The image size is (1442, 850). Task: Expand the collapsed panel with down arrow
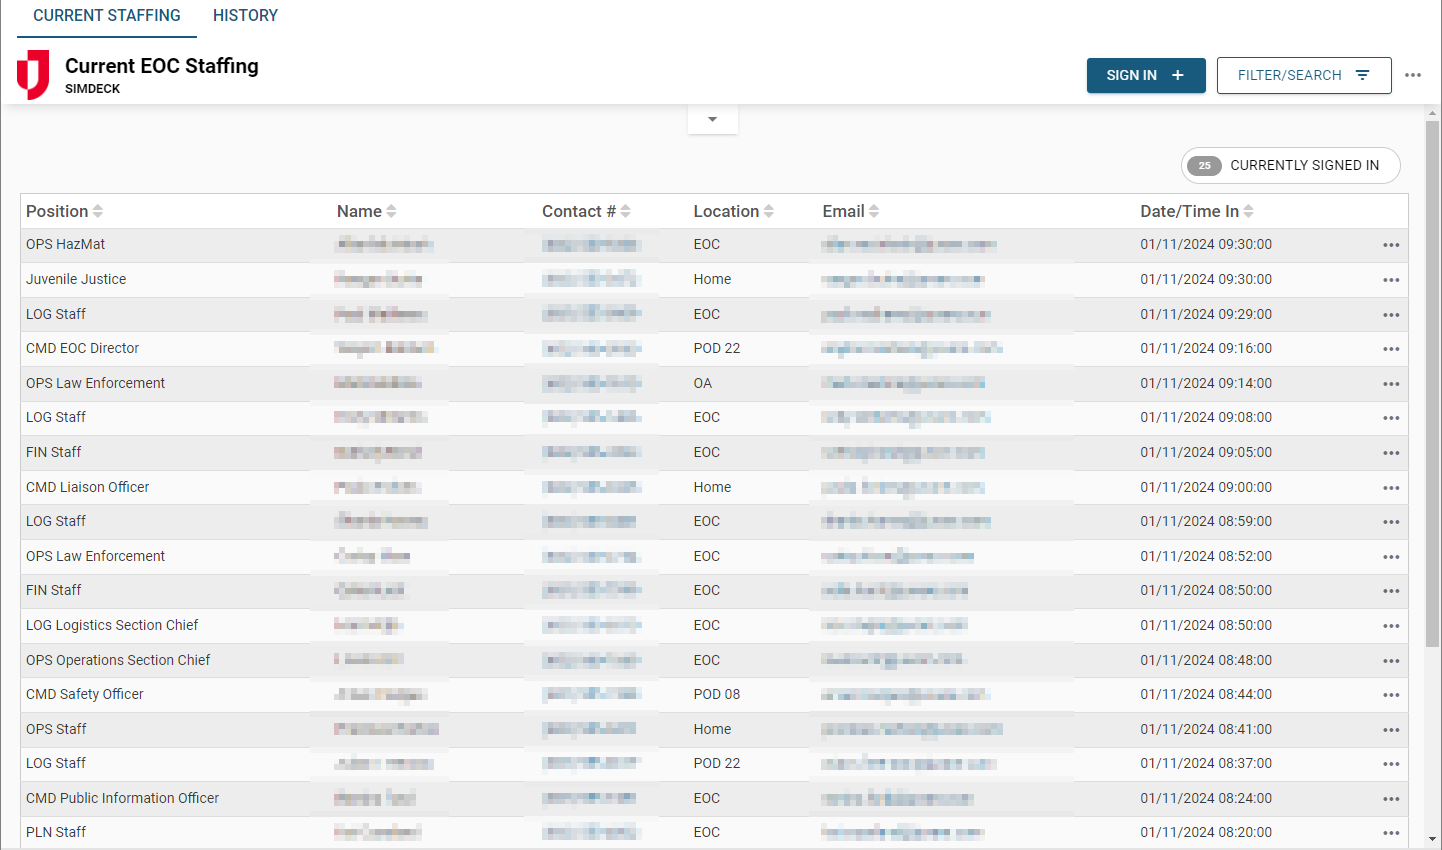712,119
